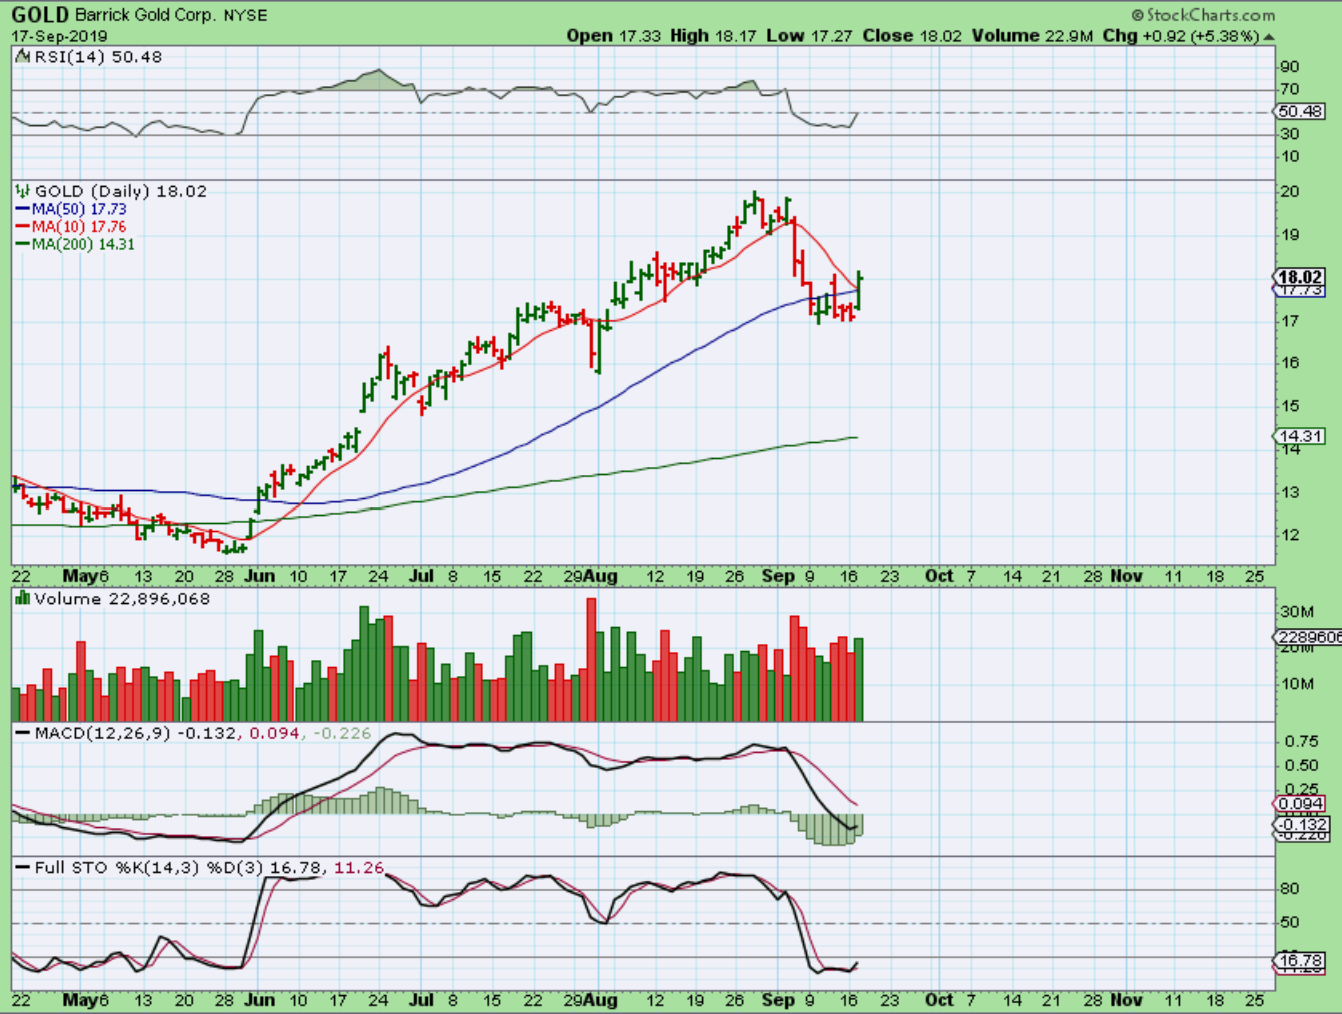This screenshot has width=1342, height=1014.
Task: Click the up arrow beside the Chg percentage
Action: click(1269, 36)
